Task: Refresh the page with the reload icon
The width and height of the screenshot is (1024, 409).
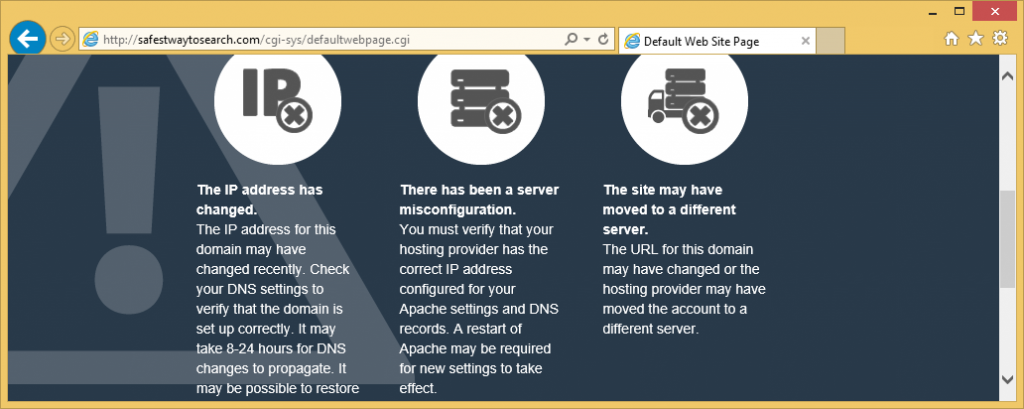Action: (x=603, y=40)
